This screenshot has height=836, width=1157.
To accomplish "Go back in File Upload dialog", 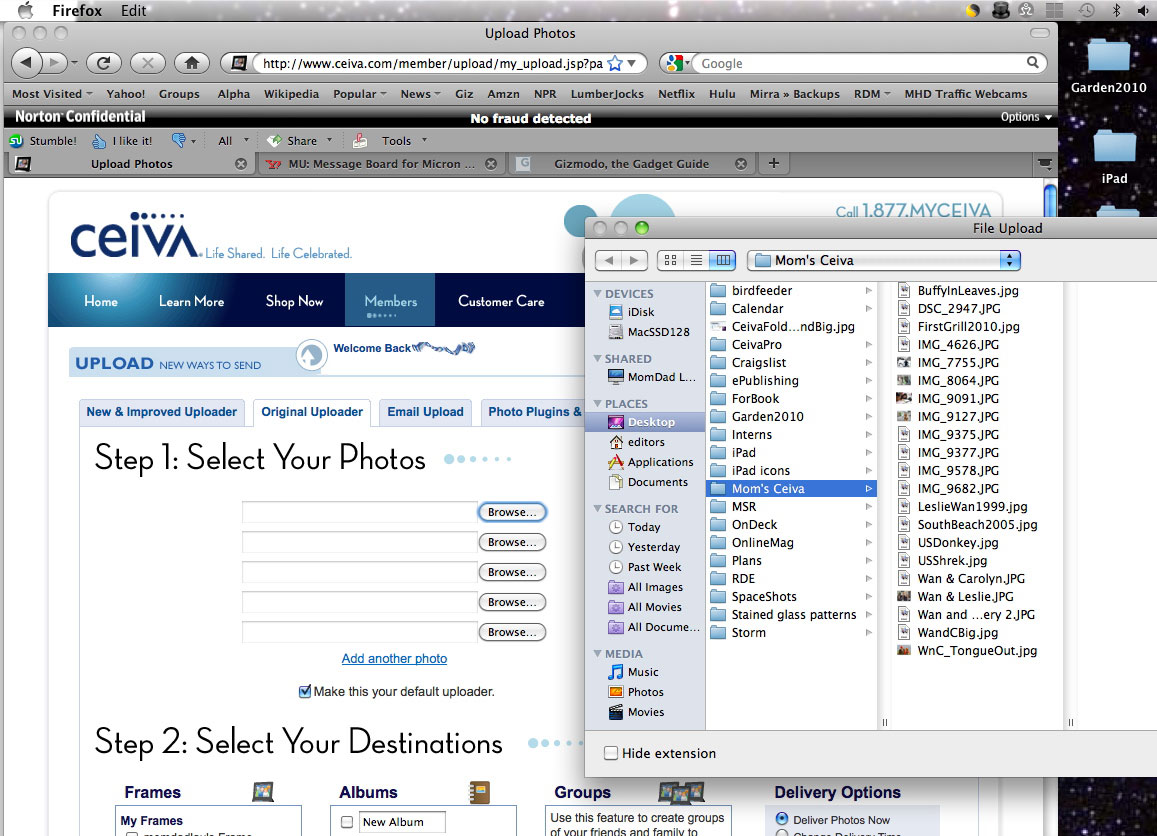I will pyautogui.click(x=608, y=260).
